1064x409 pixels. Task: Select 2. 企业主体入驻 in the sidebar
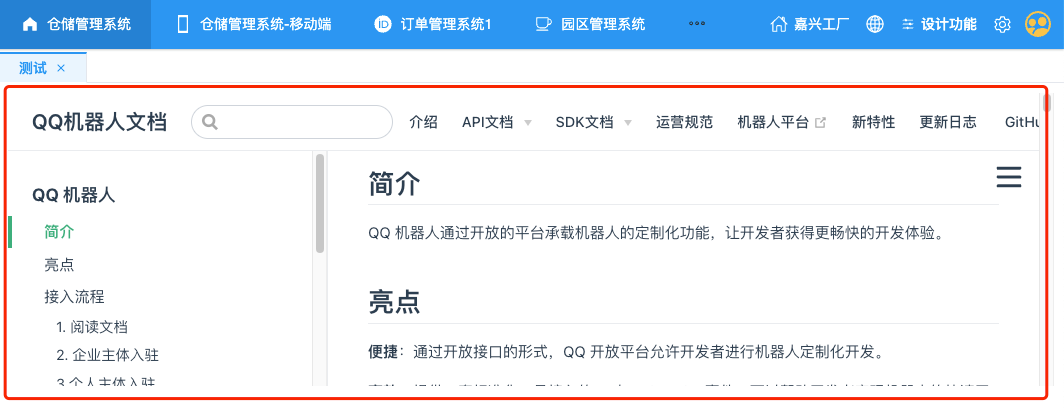(x=108, y=355)
